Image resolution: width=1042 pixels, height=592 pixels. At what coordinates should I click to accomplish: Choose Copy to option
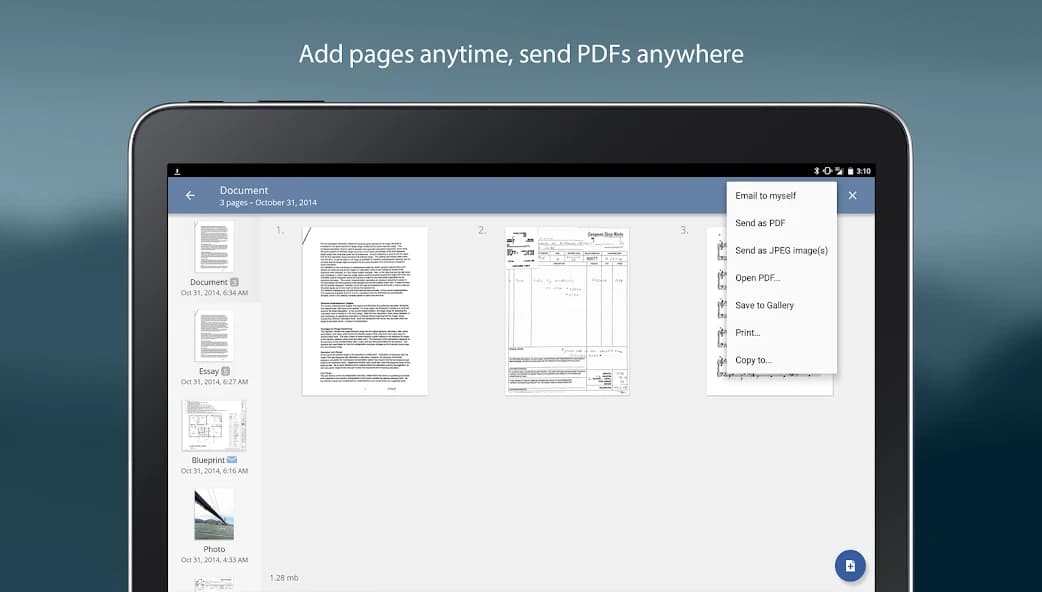click(x=753, y=360)
